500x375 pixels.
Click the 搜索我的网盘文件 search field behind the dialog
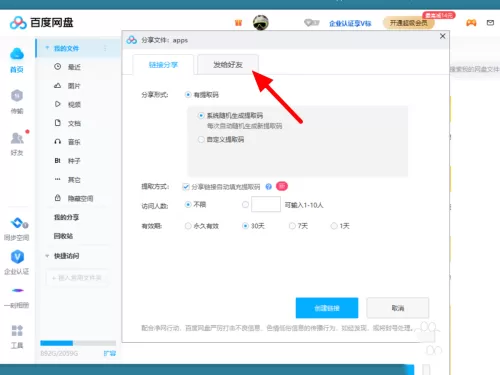coord(475,69)
